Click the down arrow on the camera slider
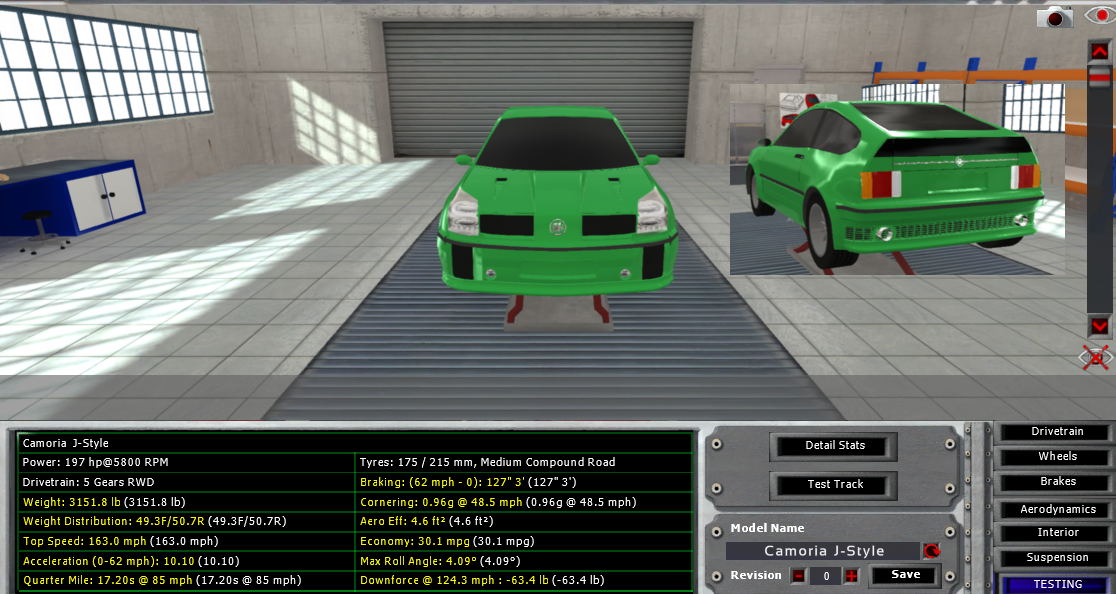Image resolution: width=1116 pixels, height=594 pixels. click(1099, 326)
